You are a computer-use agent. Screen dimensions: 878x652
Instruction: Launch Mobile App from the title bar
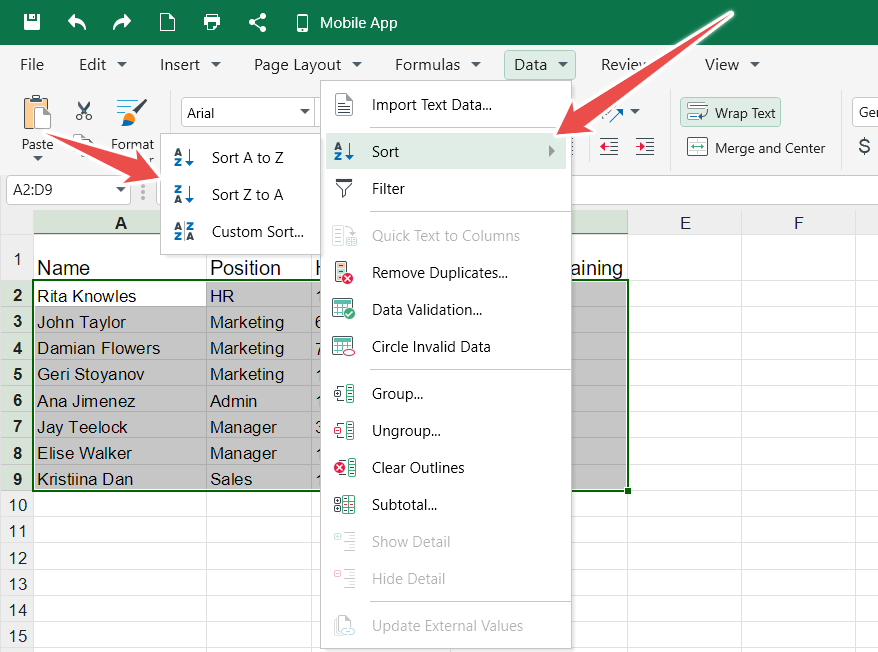pyautogui.click(x=346, y=22)
